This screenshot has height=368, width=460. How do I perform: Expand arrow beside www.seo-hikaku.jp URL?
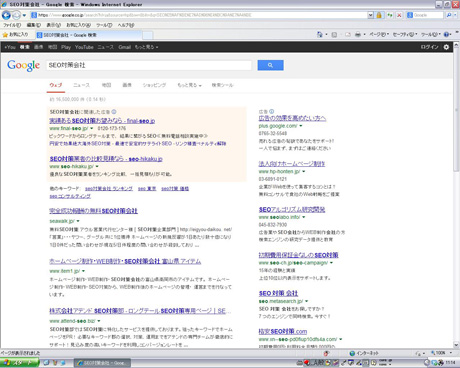point(97,166)
